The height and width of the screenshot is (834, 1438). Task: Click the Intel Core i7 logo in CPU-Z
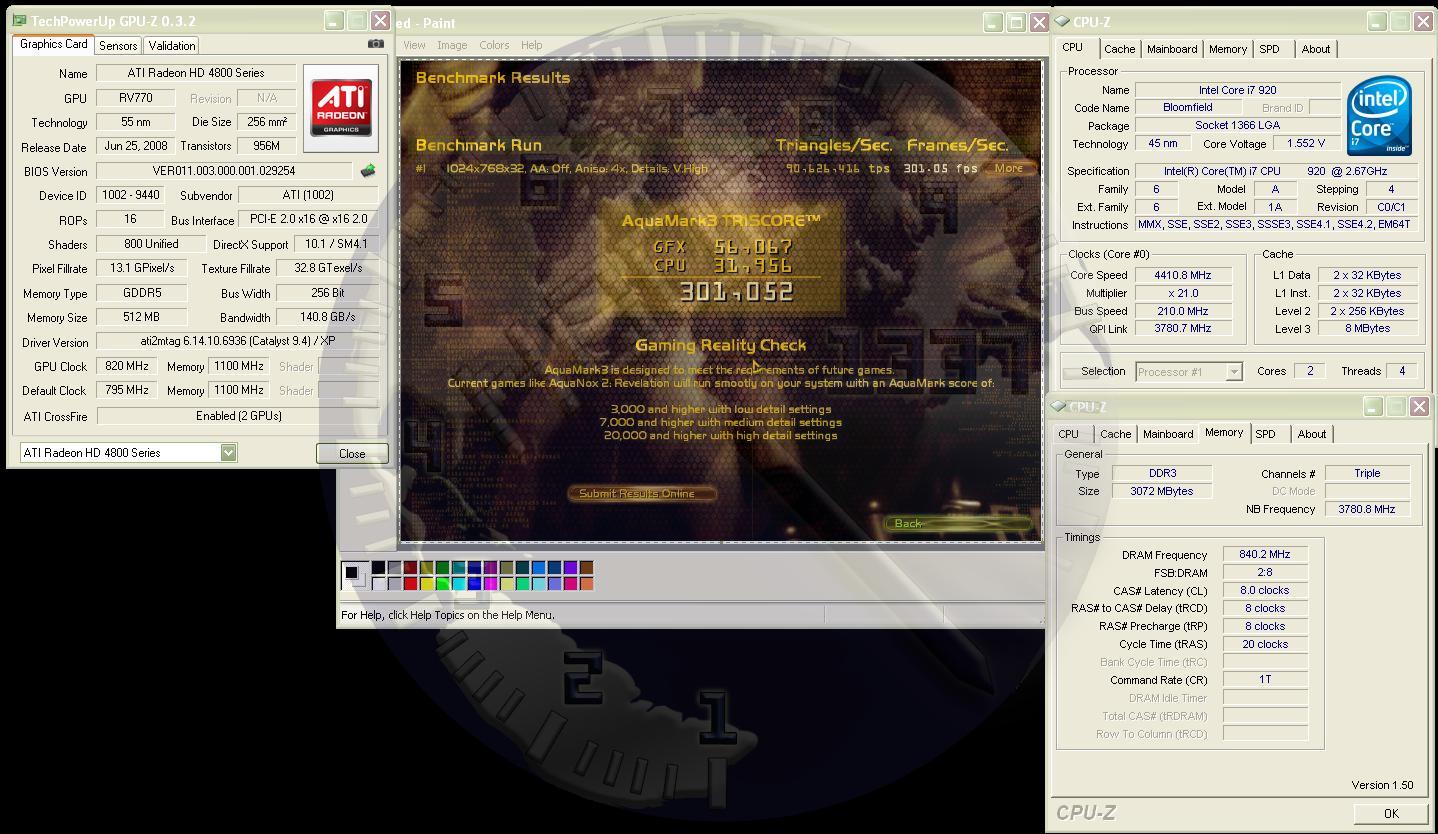1379,115
